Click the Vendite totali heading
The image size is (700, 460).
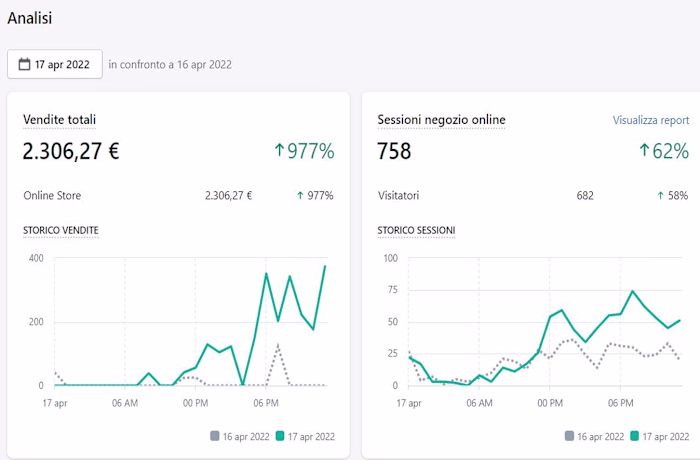click(59, 120)
